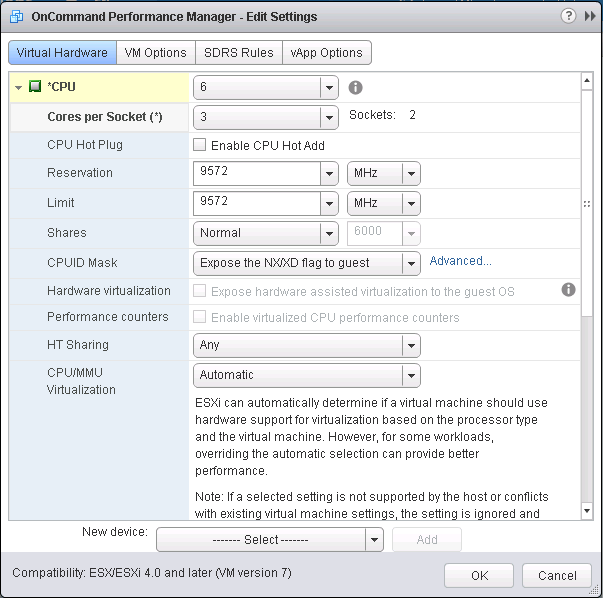Click the Compatibility ESX/ESXi 4.0 text
Screen dimensions: 603x598
(152, 573)
